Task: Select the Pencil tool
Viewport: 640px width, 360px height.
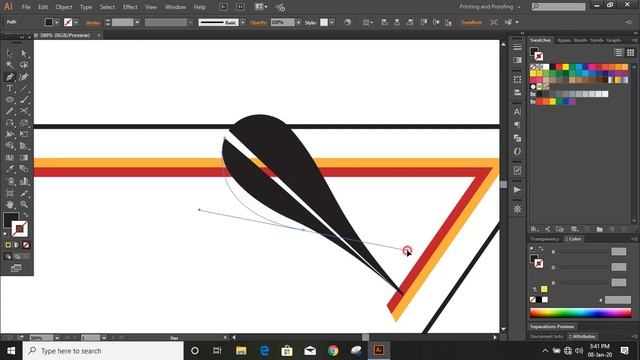Action: click(10, 111)
